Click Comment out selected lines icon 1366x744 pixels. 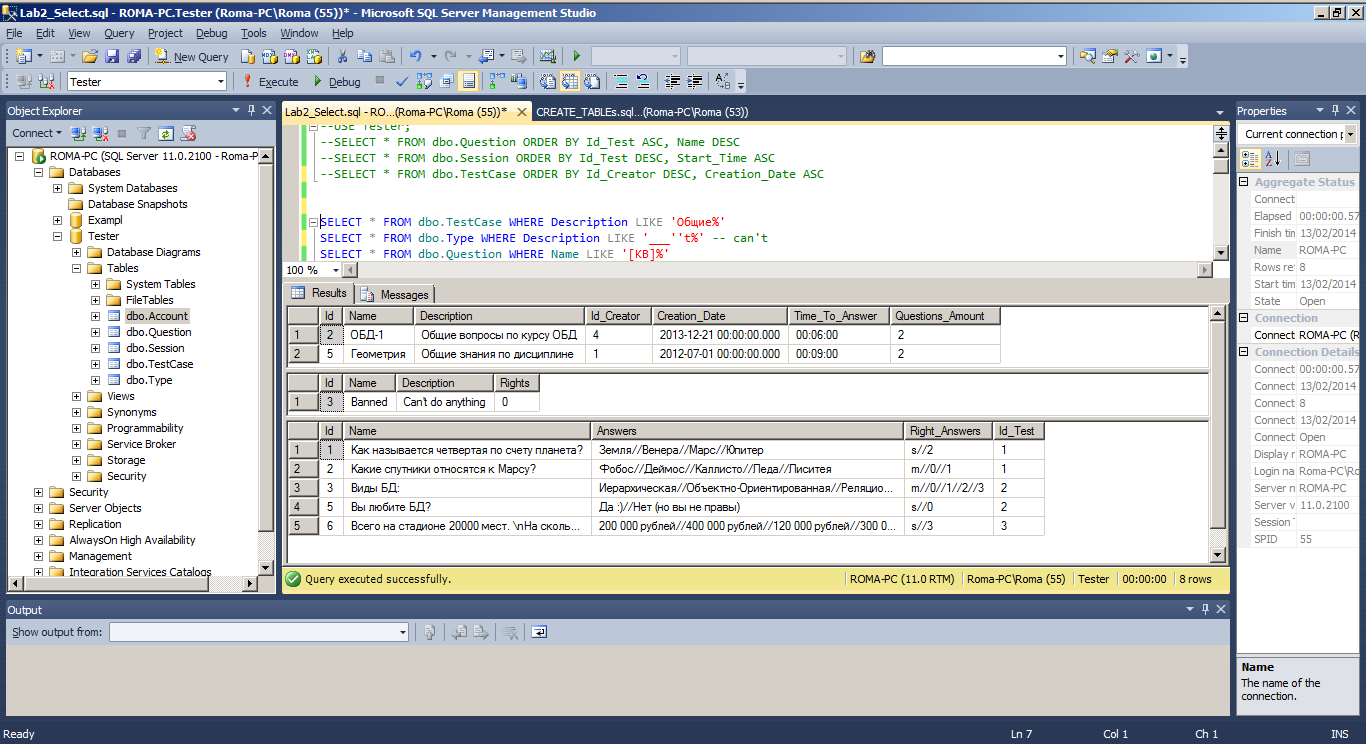(x=621, y=82)
